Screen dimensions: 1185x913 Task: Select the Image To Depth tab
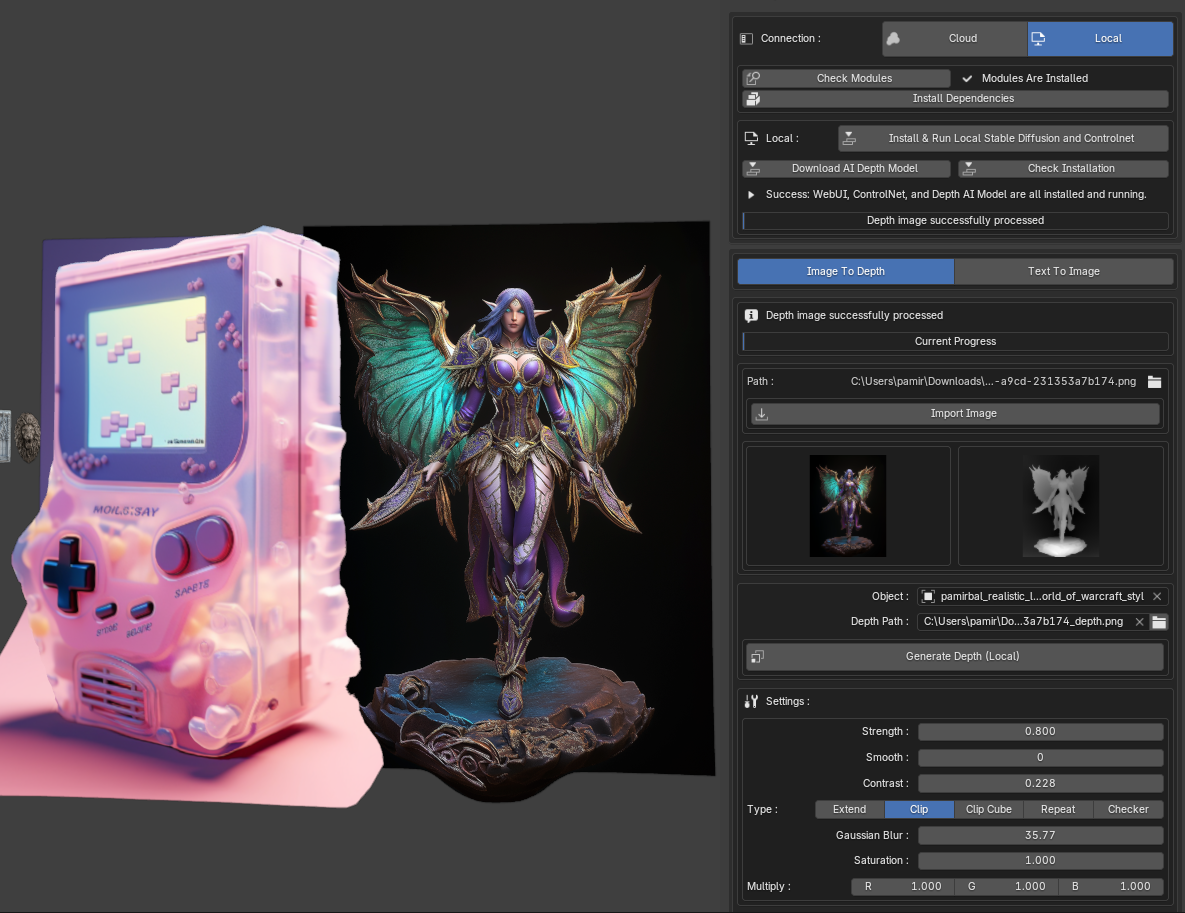pos(845,271)
